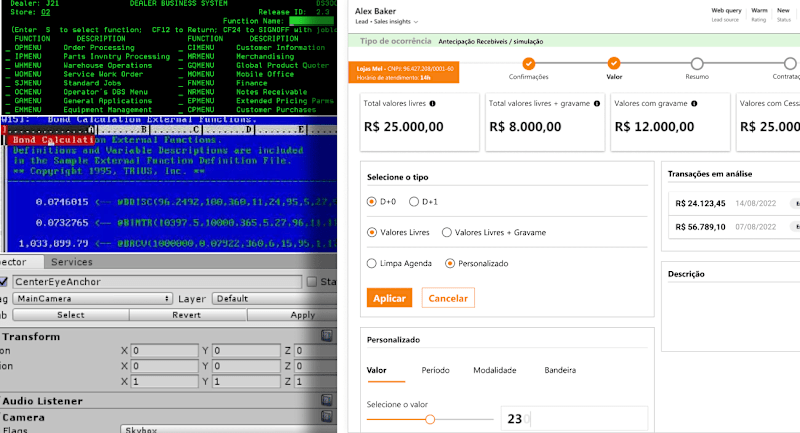Click the Transform position X field
800x433 pixels.
pos(164,351)
